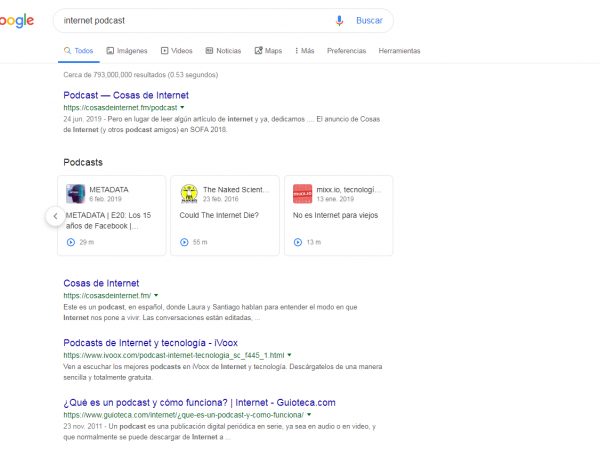Open the Noticias tab

point(223,51)
